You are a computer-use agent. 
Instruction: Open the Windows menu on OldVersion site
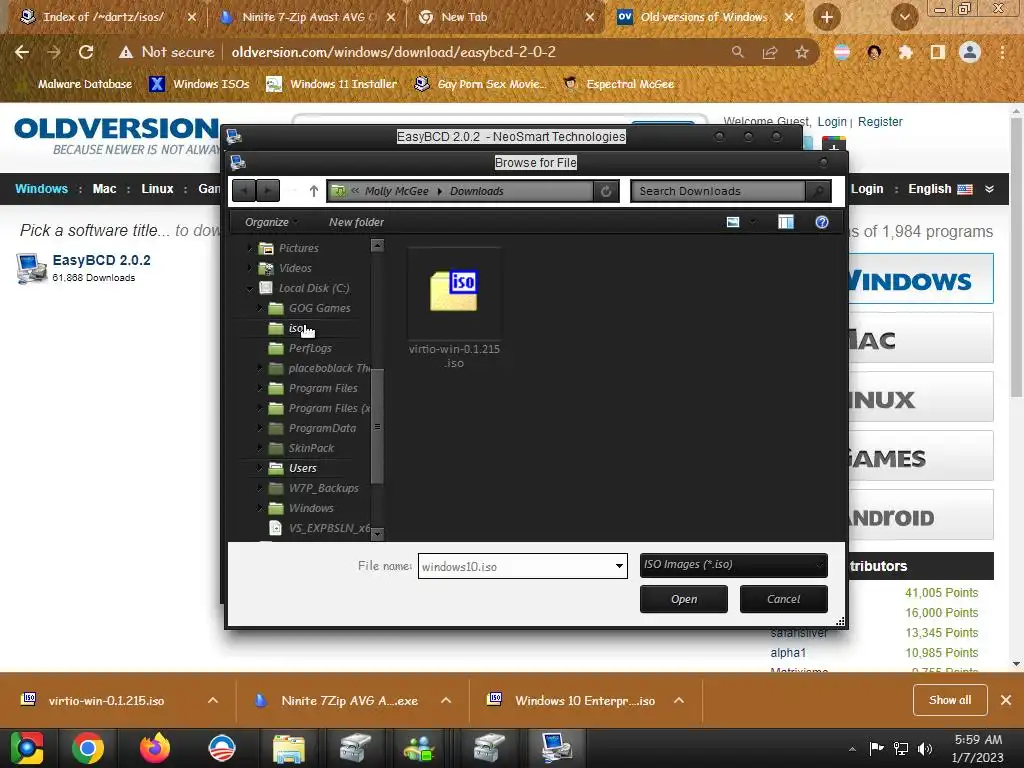click(41, 189)
